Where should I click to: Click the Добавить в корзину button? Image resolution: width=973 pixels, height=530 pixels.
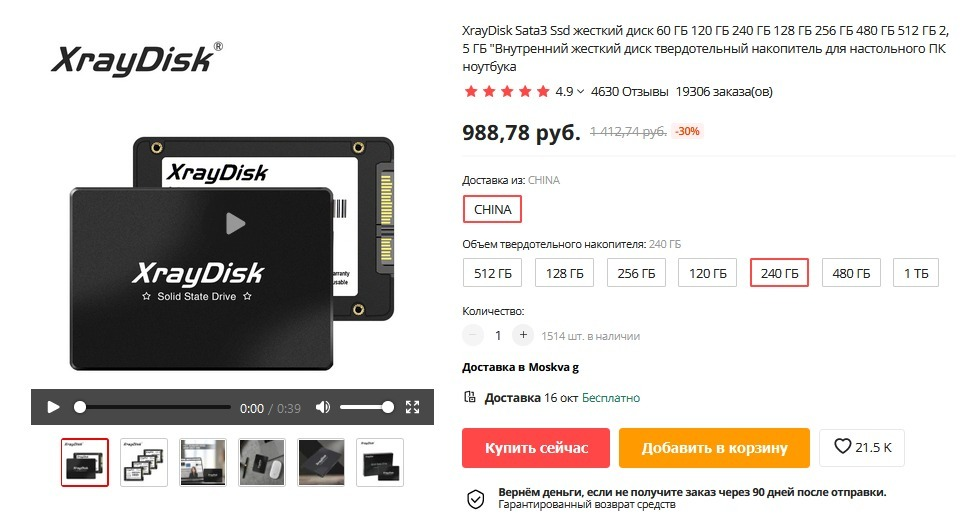pos(714,447)
